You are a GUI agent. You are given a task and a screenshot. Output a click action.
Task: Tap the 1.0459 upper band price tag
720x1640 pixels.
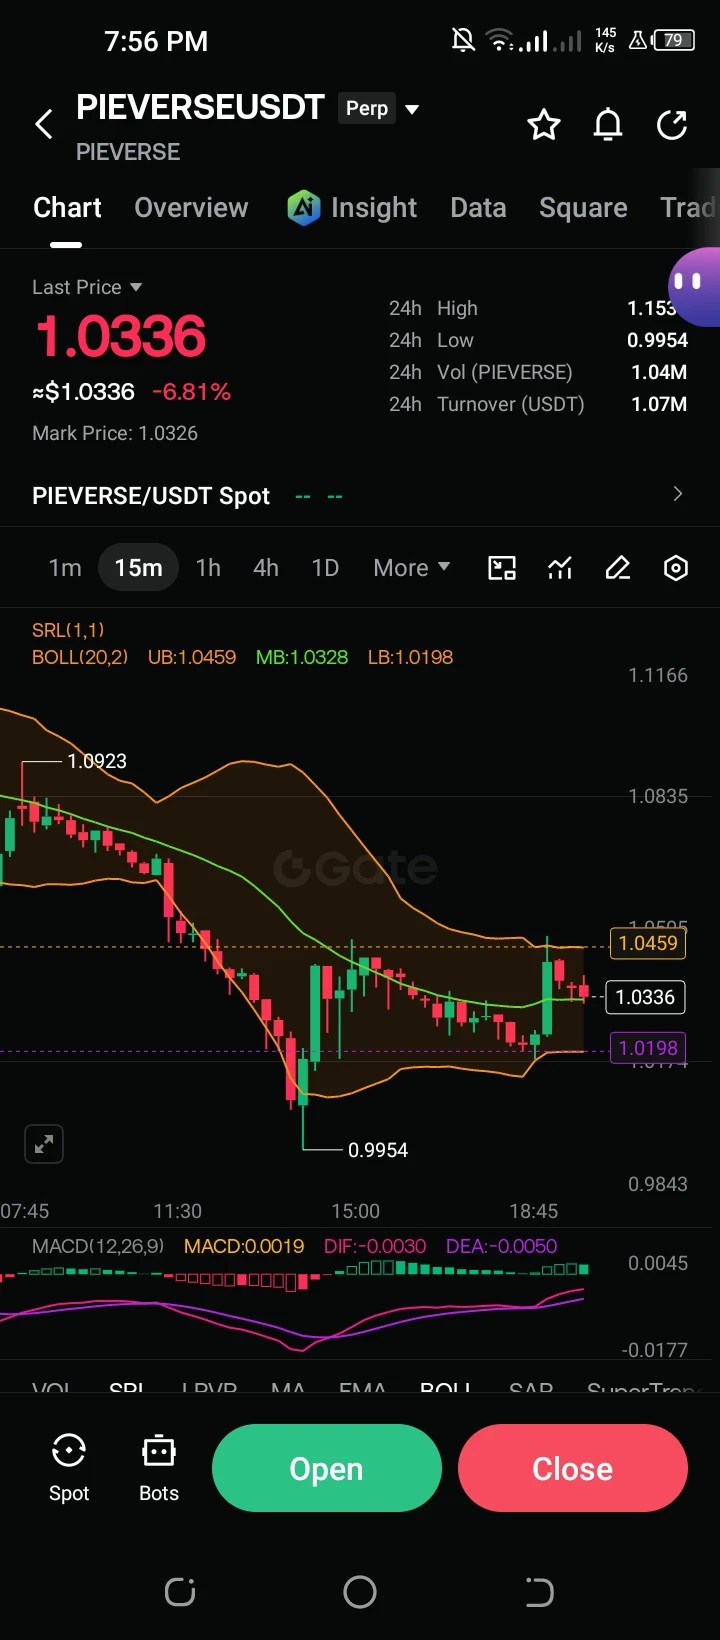(x=648, y=942)
